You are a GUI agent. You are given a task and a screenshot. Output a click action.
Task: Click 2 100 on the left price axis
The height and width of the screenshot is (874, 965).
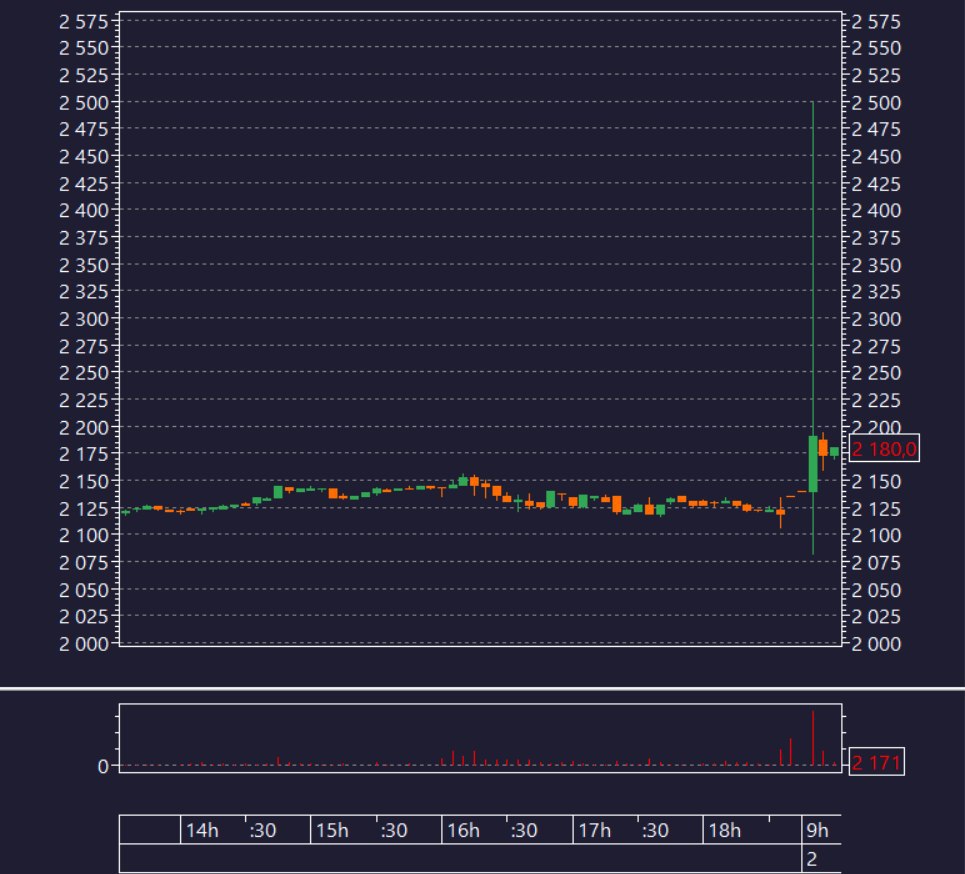pyautogui.click(x=84, y=535)
